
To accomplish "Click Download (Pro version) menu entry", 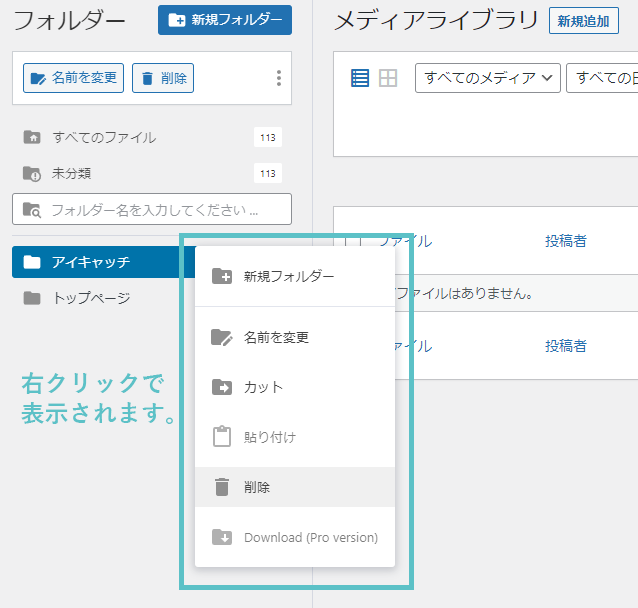I will (310, 537).
